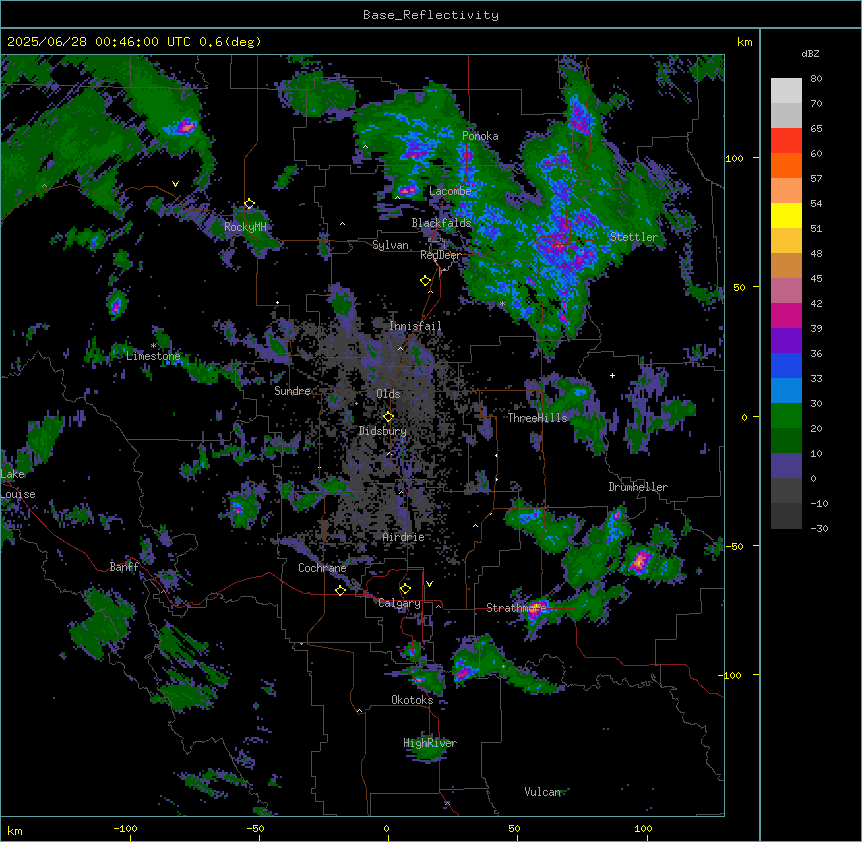Screen dimensions: 862x842
Task: Click the Banff town label
Action: coord(124,567)
